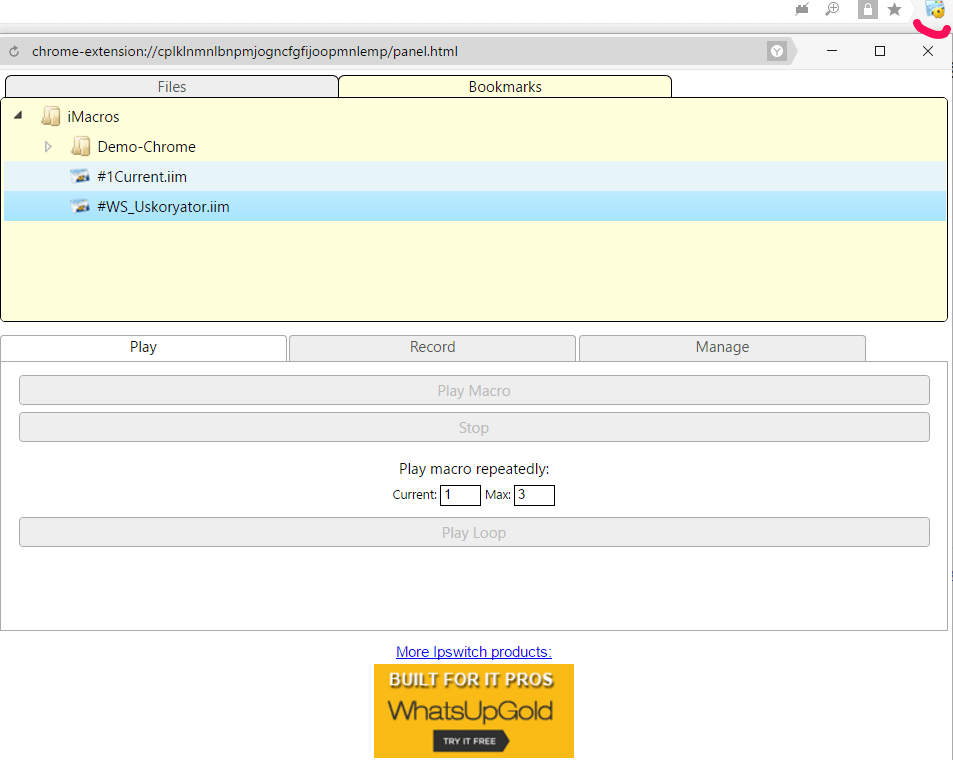Screen dimensions: 953x760
Task: Click the #WS_Uskoryator.iim macro file icon
Action: (80, 206)
